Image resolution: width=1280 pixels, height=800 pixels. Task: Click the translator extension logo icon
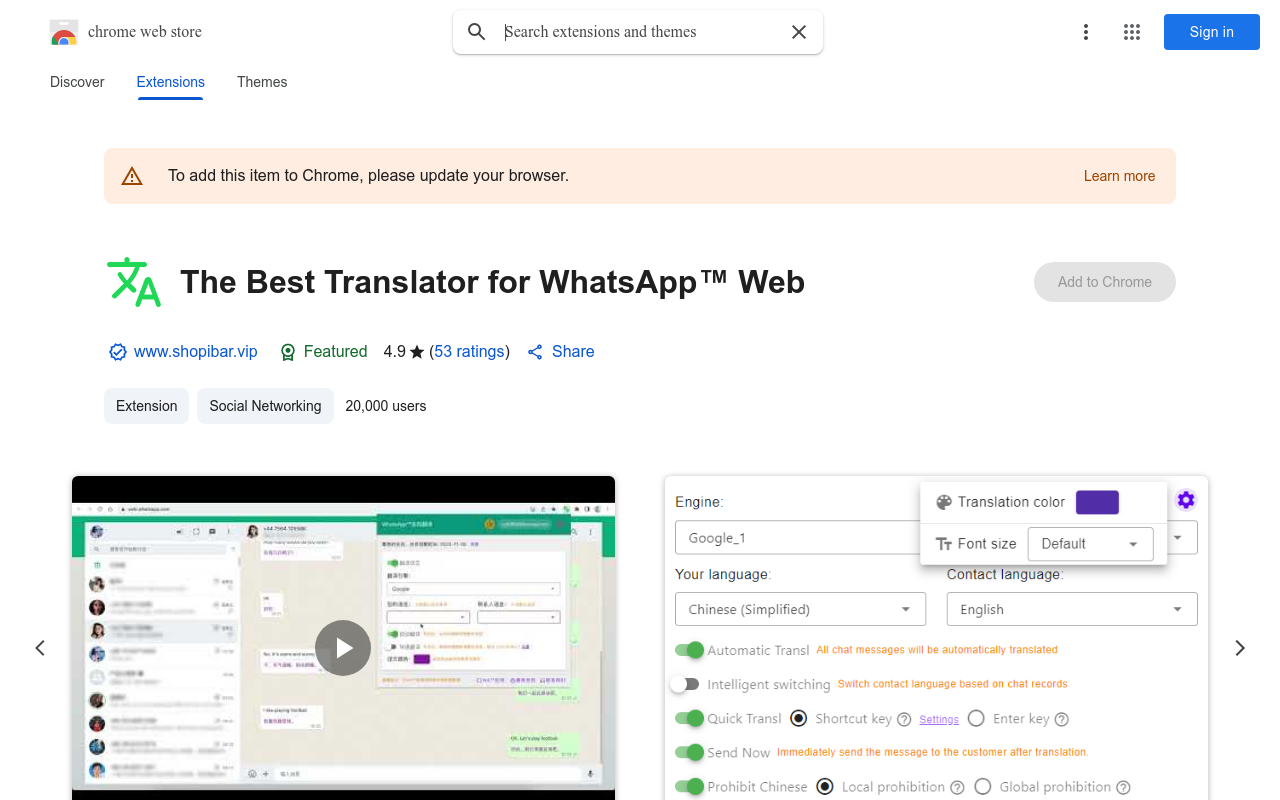point(133,282)
